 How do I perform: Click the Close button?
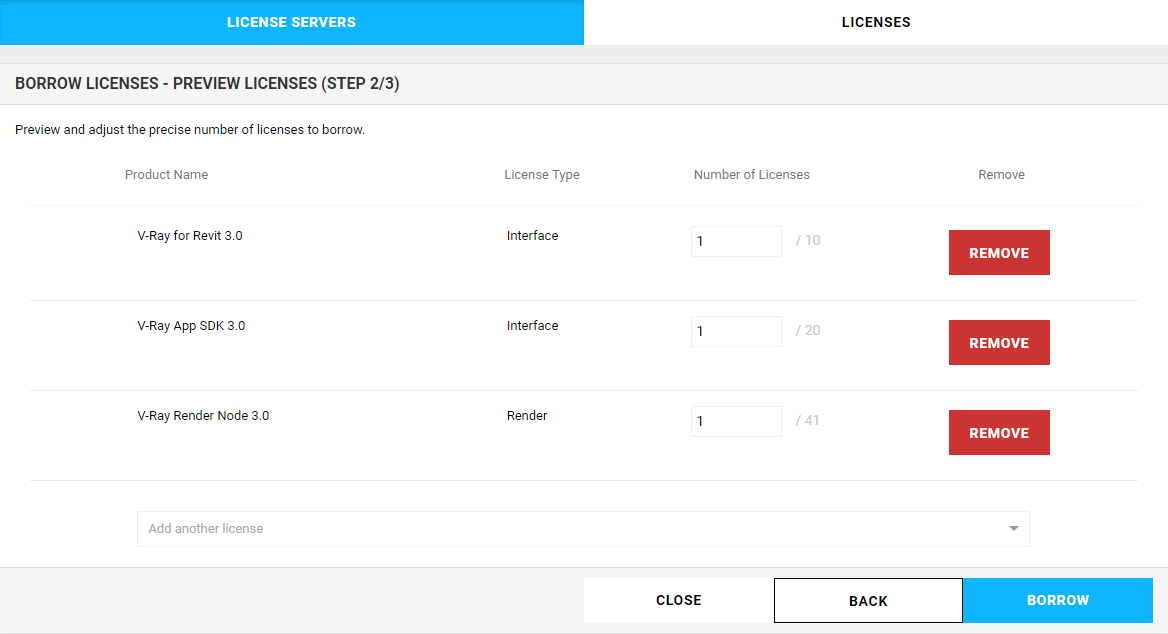coord(679,600)
